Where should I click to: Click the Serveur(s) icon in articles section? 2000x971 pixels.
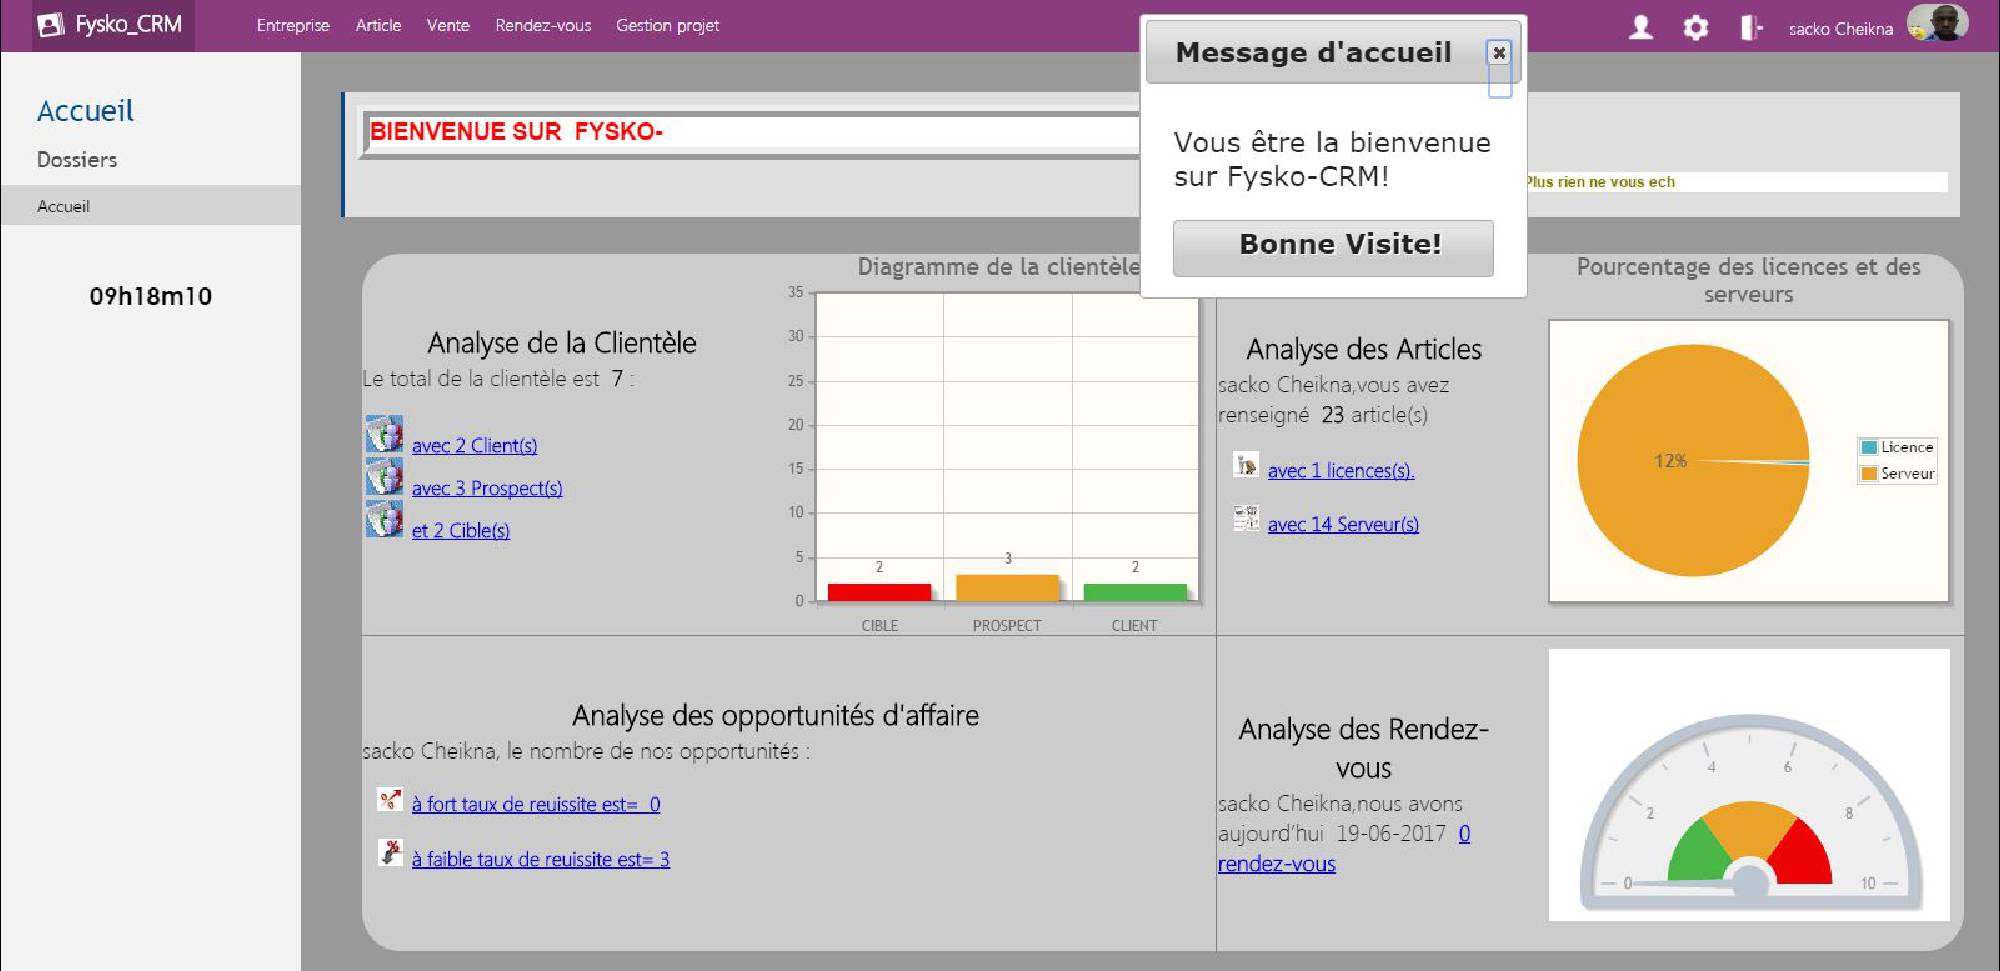click(1245, 518)
